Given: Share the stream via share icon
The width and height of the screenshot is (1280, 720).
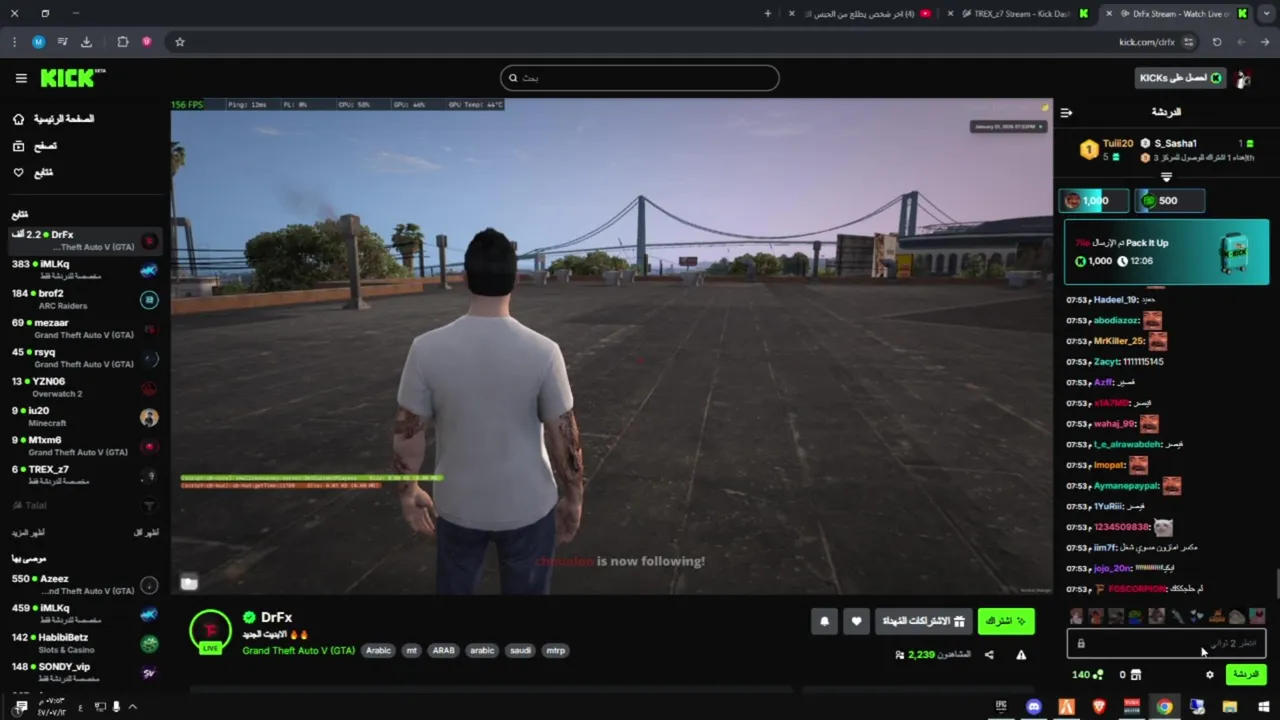Looking at the screenshot, I should (989, 655).
